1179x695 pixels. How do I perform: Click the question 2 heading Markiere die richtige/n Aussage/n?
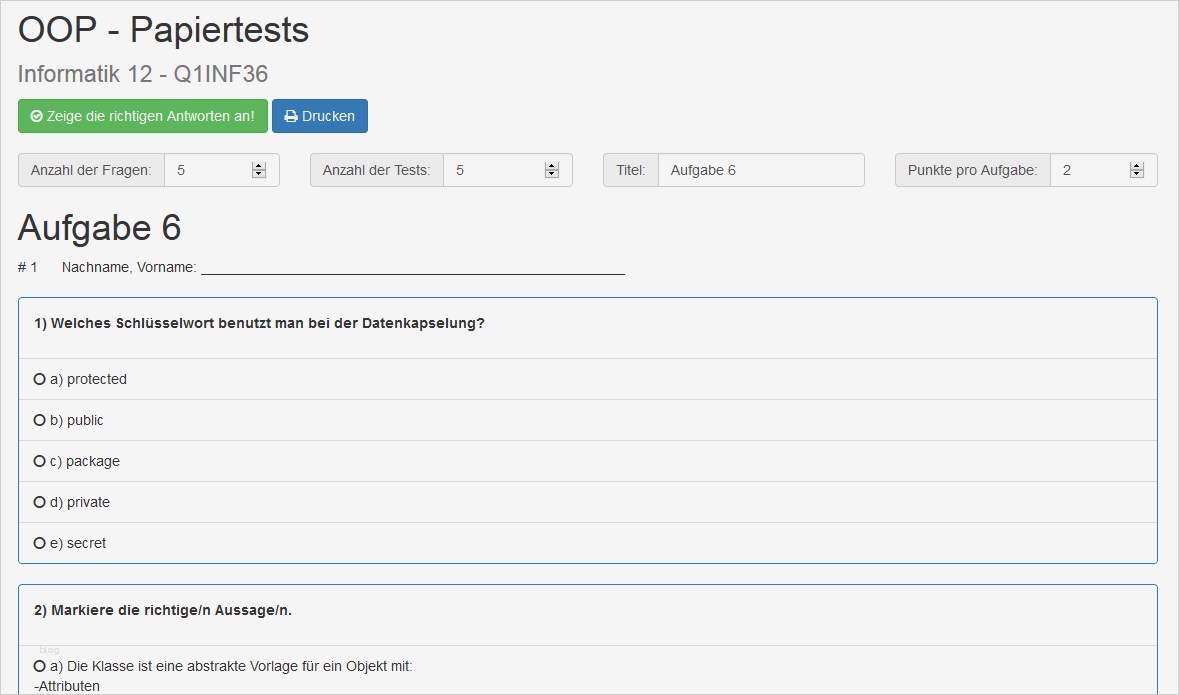click(163, 610)
